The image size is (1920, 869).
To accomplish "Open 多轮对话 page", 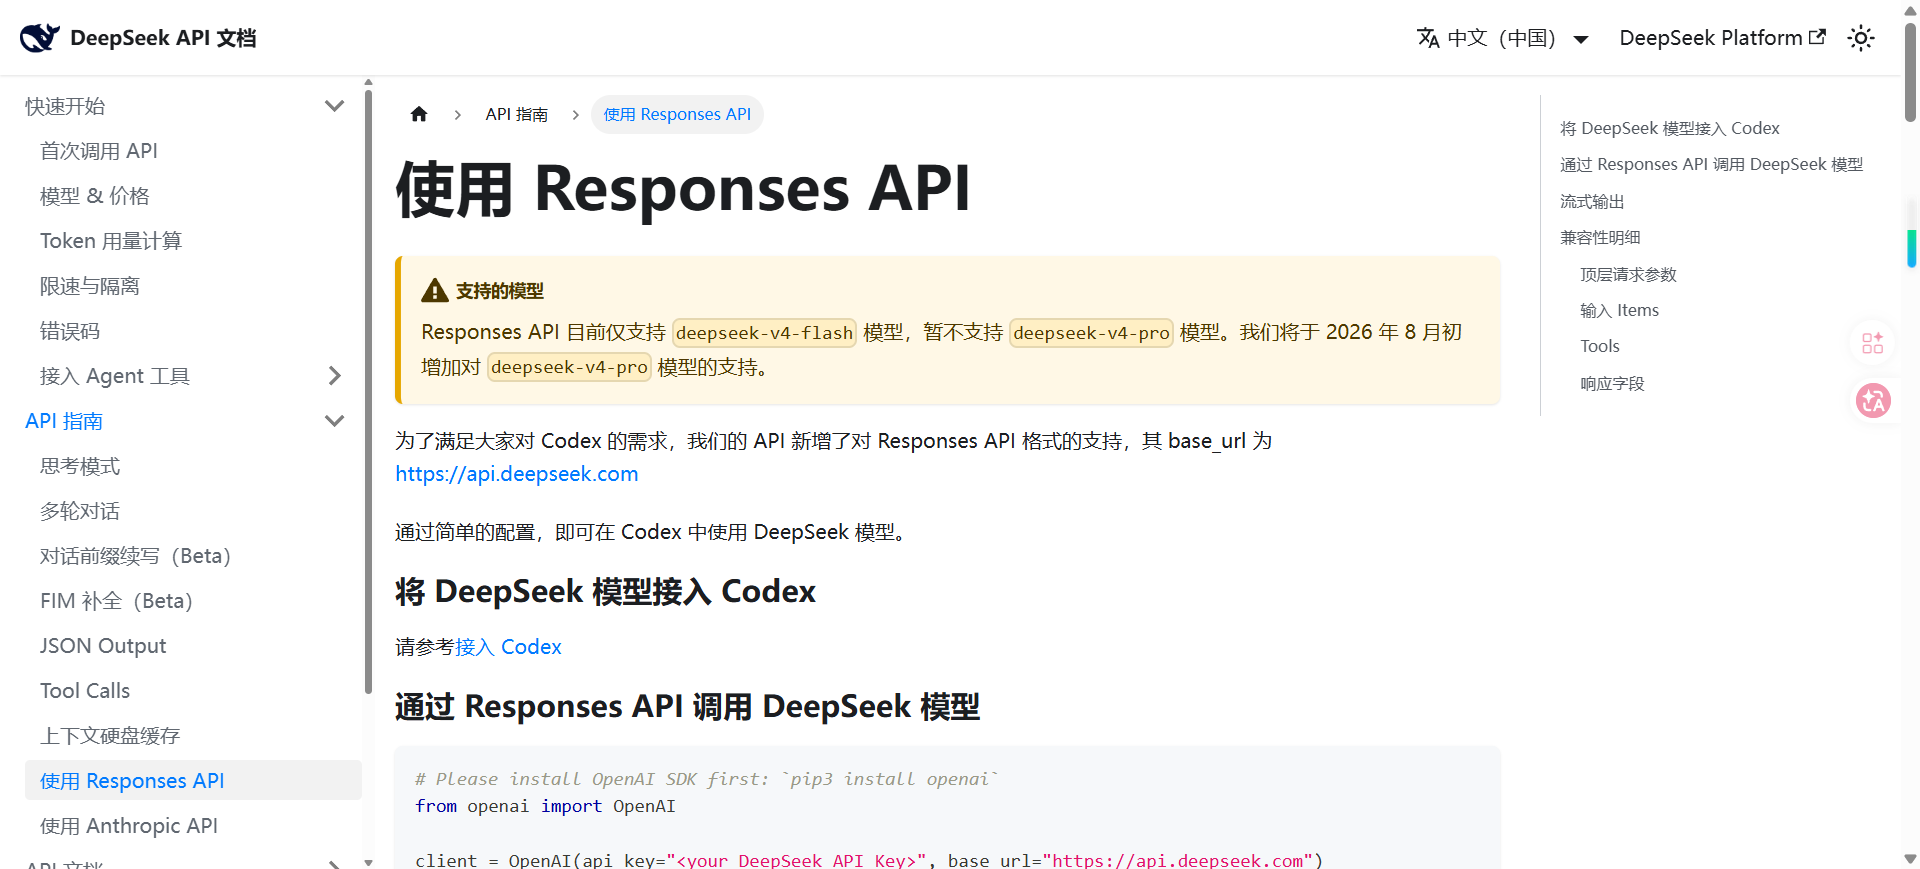I will [80, 511].
